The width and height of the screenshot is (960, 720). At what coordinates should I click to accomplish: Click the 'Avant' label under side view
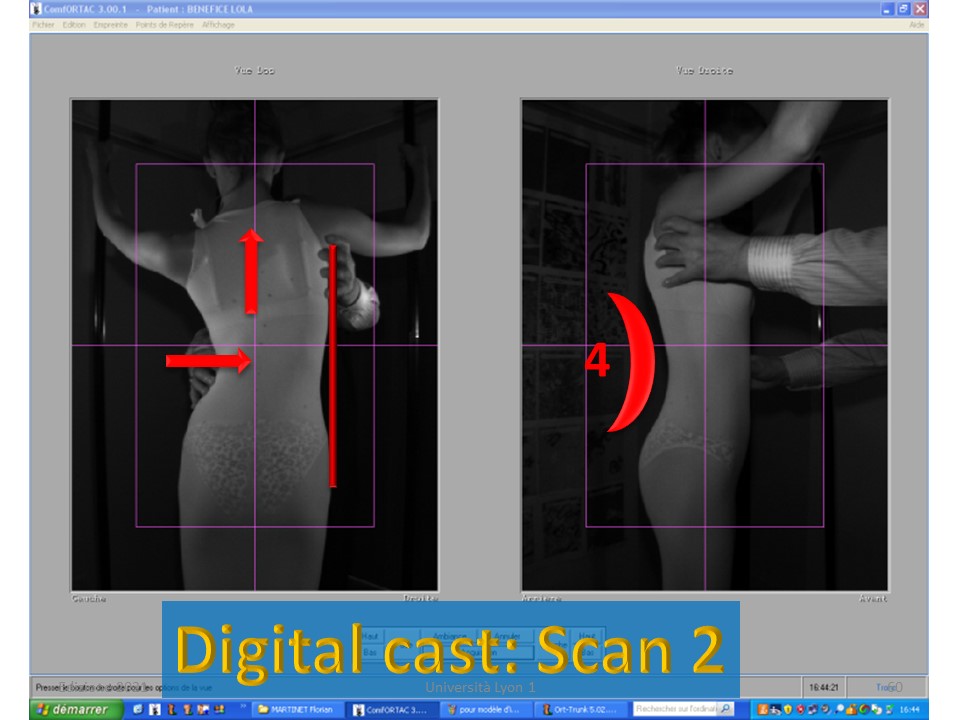click(873, 599)
